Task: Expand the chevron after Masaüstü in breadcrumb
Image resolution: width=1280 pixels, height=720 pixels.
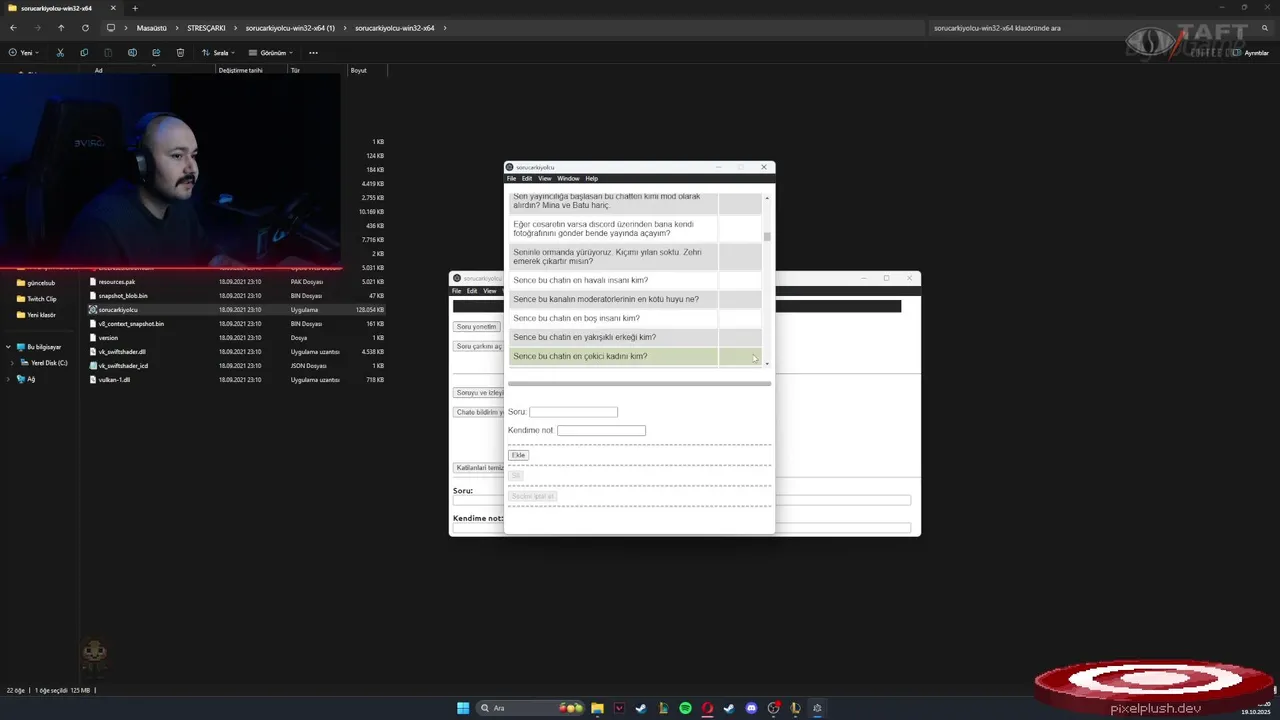Action: point(175,28)
